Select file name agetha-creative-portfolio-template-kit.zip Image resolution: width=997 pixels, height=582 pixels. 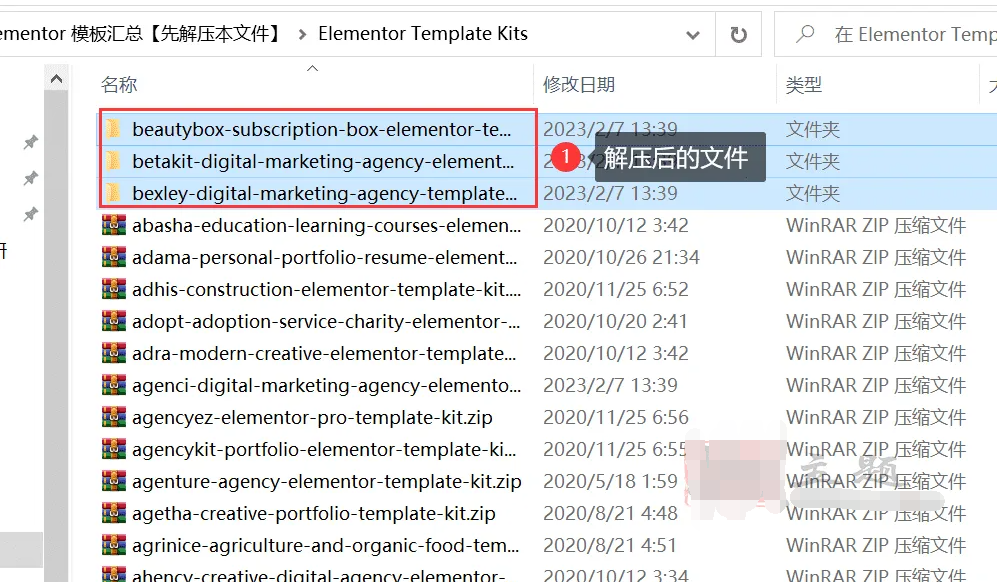click(313, 513)
